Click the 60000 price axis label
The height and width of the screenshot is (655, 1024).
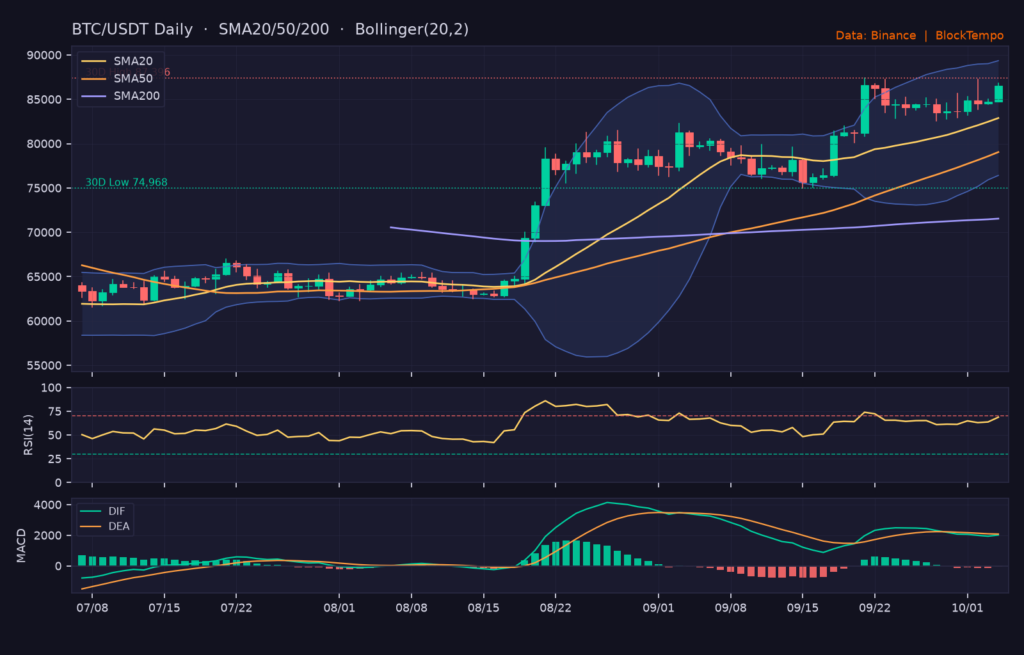pyautogui.click(x=44, y=321)
